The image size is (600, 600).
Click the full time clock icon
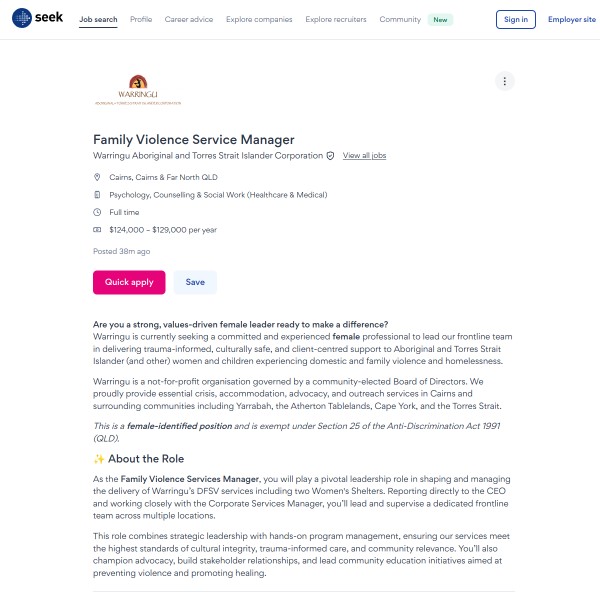pos(97,212)
